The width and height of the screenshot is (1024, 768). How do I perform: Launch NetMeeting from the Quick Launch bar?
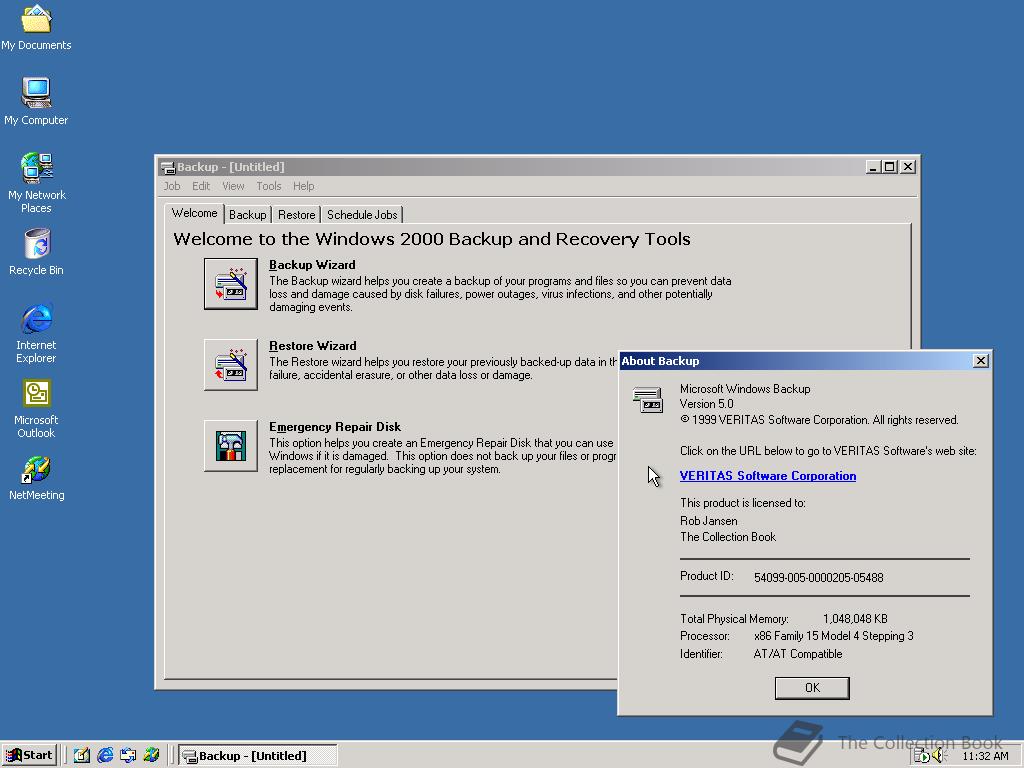coord(152,756)
